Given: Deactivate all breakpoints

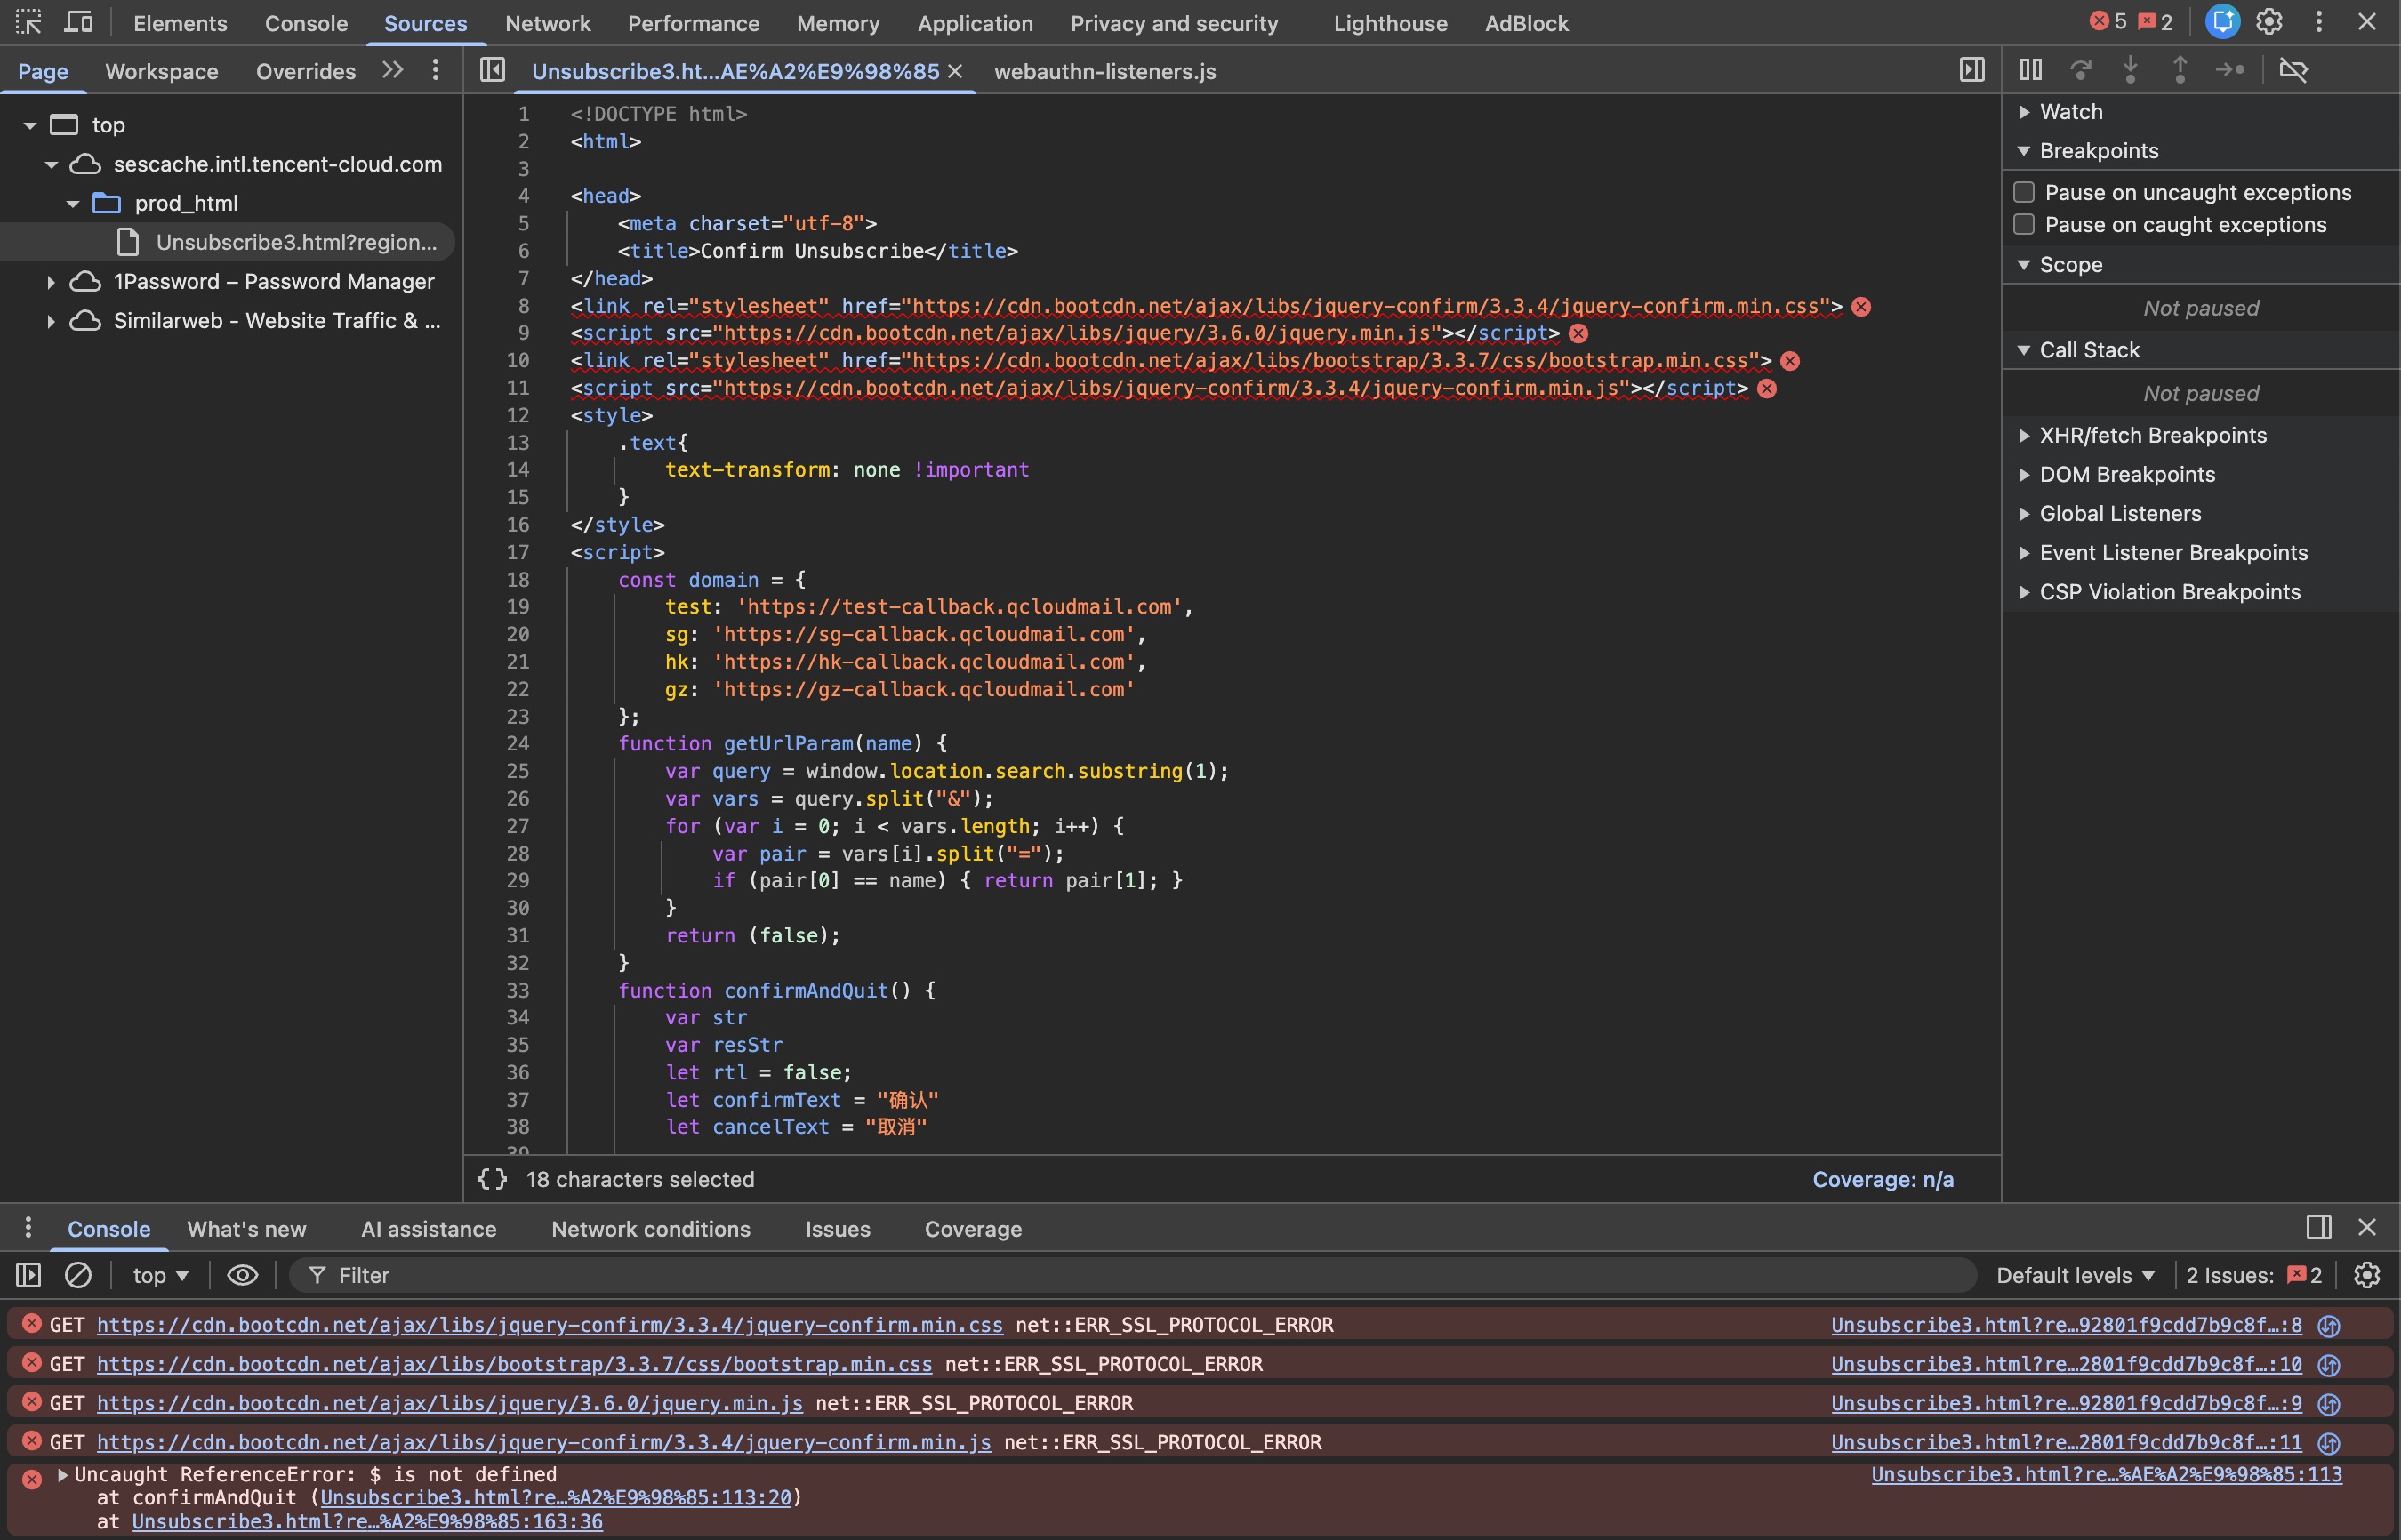Looking at the screenshot, I should [2295, 70].
